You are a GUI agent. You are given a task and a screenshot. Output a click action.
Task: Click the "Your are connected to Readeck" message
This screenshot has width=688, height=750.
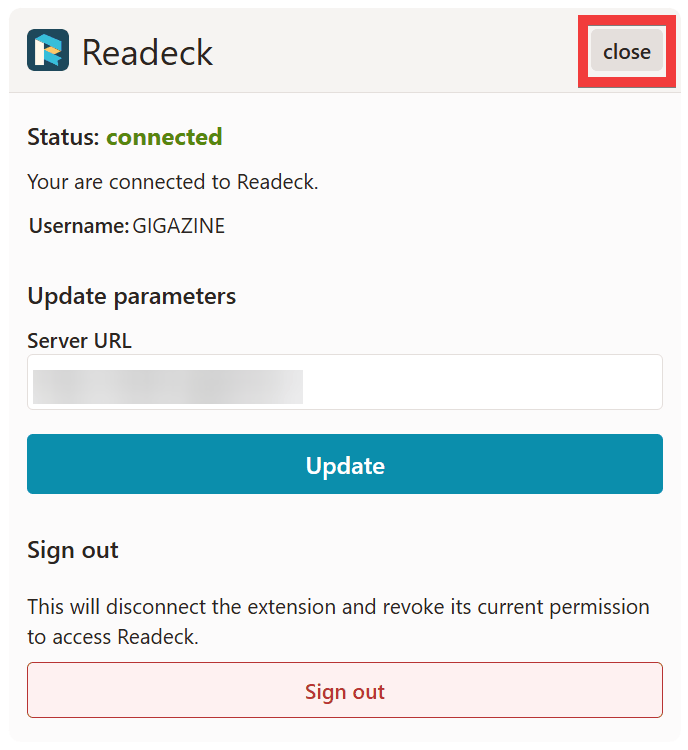(172, 182)
